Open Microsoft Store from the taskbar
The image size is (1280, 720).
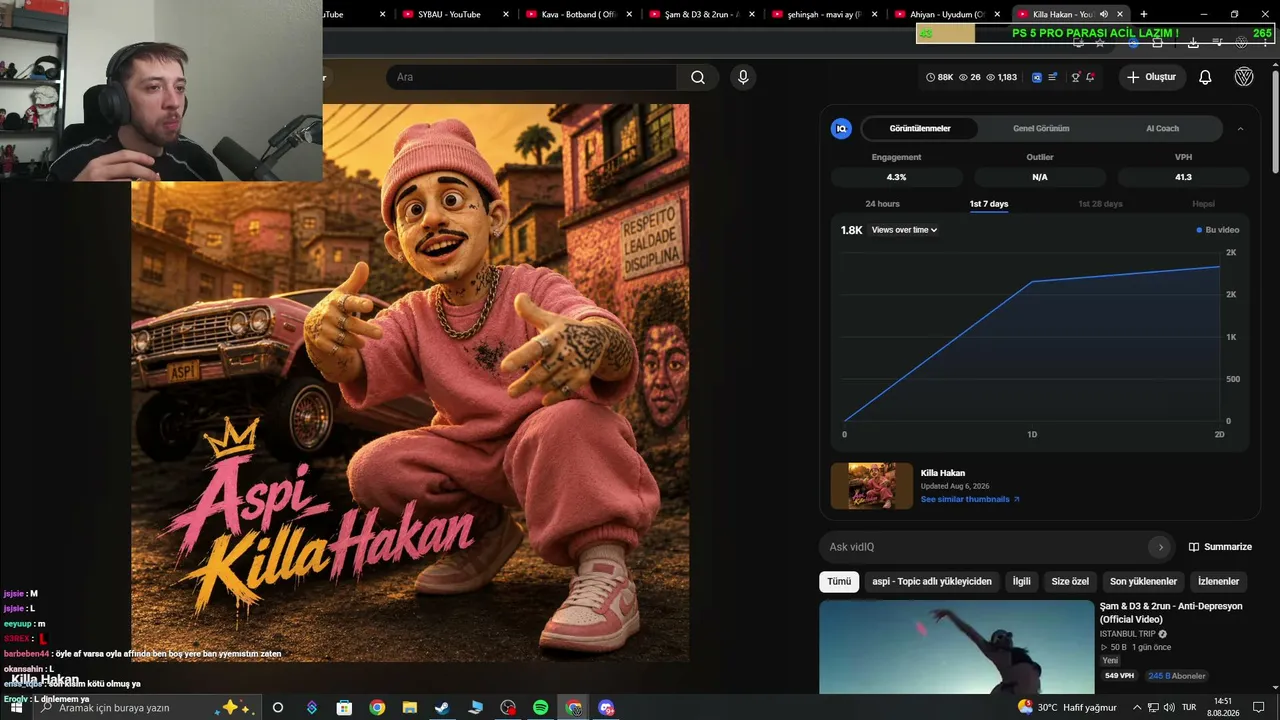344,707
